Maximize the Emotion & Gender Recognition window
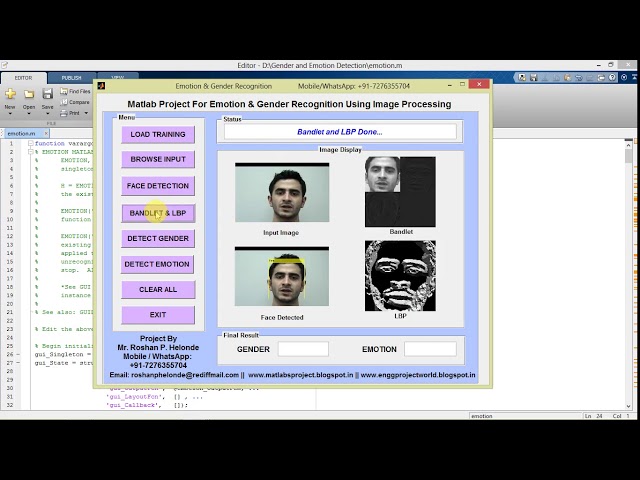 (462, 84)
